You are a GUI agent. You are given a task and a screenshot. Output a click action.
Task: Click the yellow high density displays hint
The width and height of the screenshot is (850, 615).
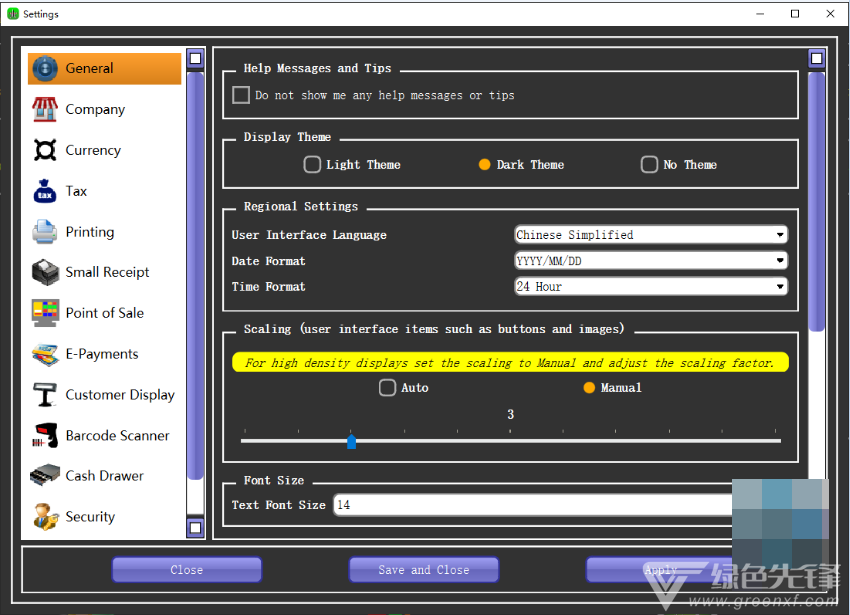tap(510, 362)
